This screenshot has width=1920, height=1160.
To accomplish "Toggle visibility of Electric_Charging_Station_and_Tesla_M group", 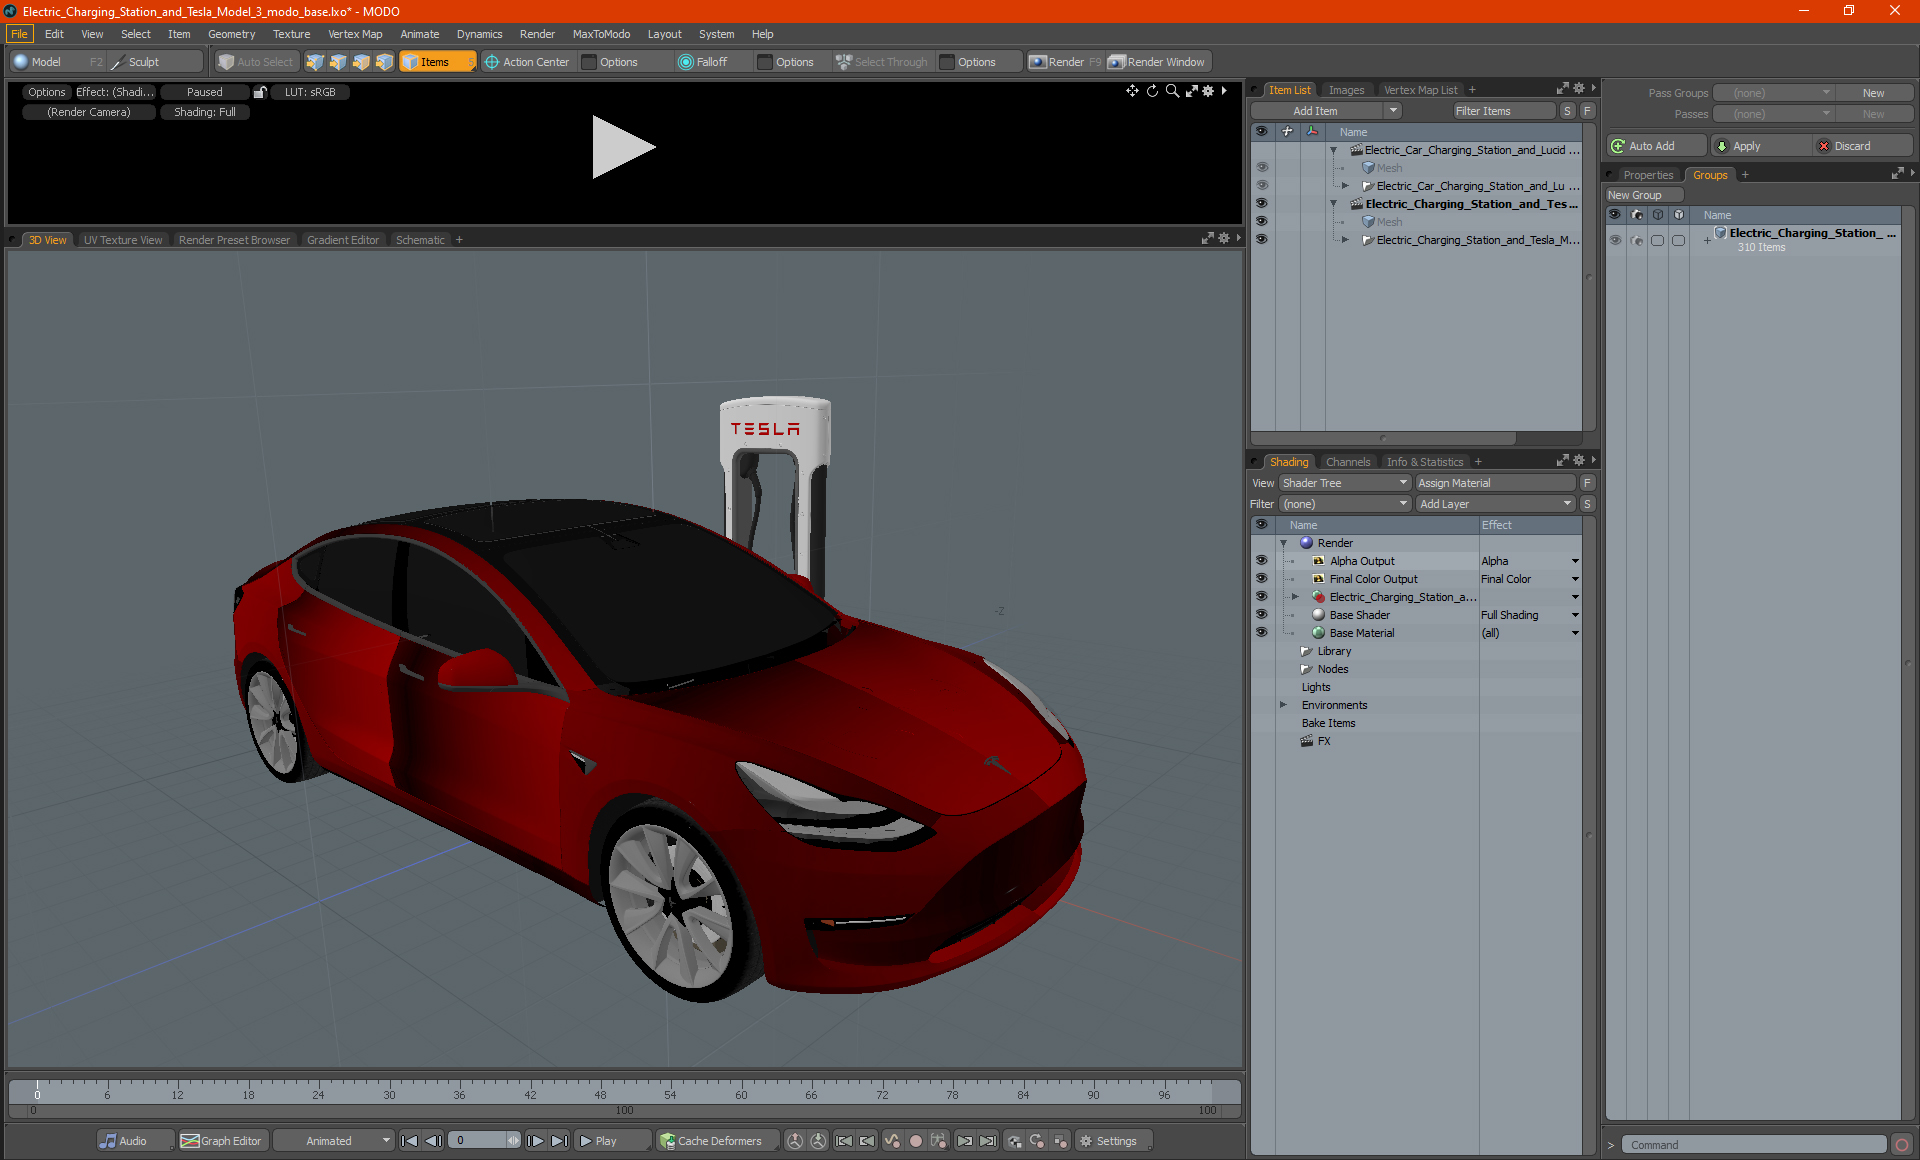I will [x=1262, y=240].
